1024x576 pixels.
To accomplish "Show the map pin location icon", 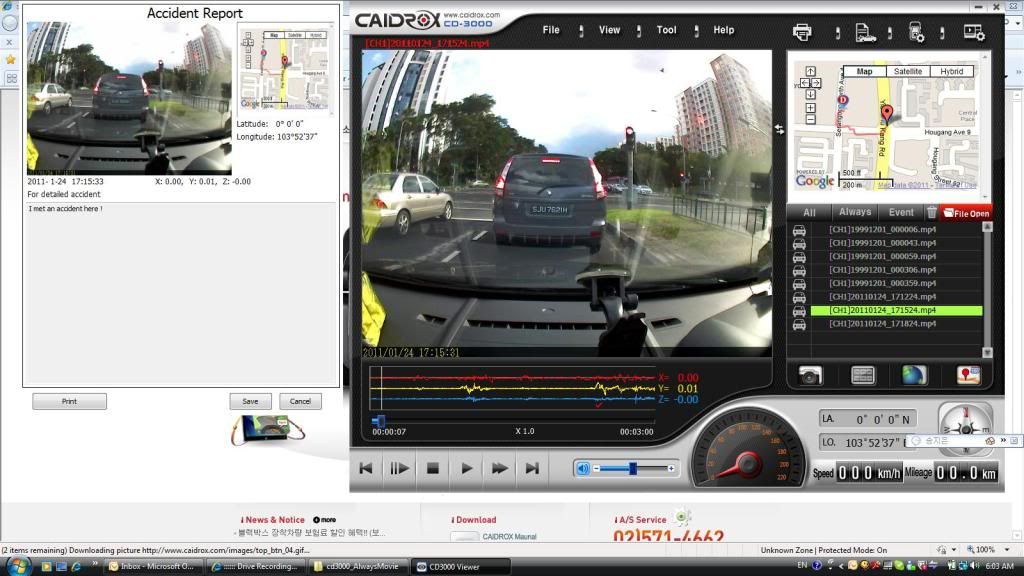I will pyautogui.click(x=968, y=375).
